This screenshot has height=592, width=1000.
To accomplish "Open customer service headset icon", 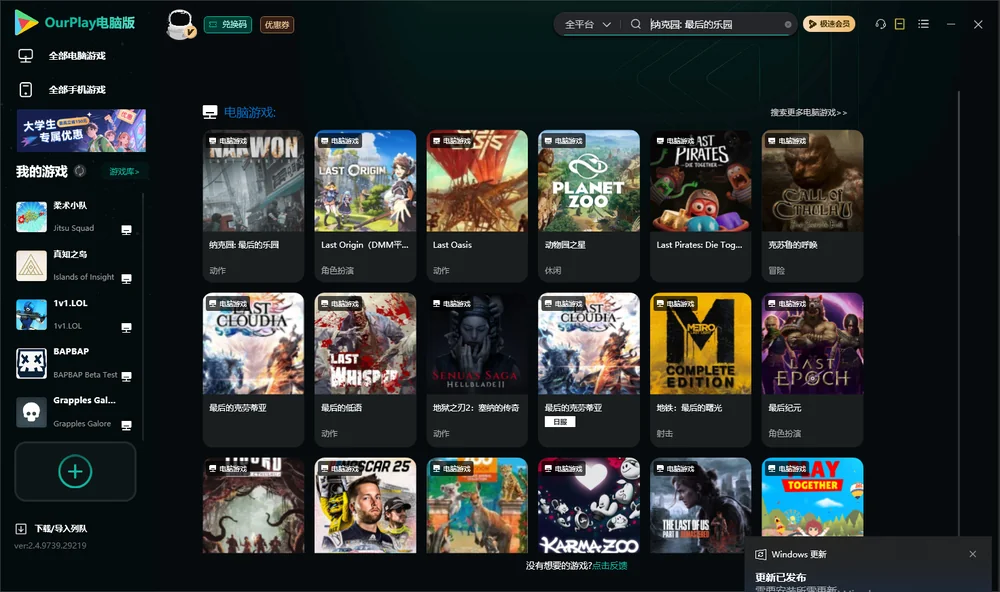I will [881, 24].
